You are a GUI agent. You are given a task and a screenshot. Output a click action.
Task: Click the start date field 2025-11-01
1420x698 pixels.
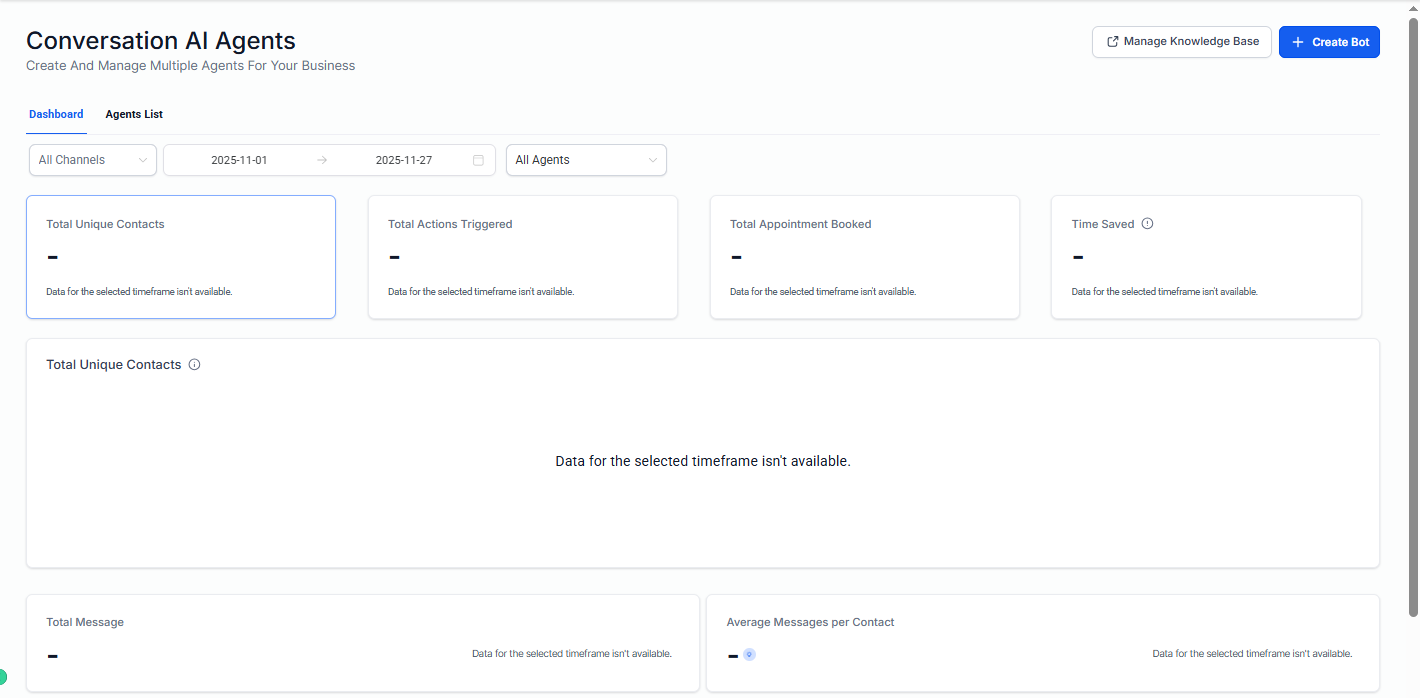click(x=239, y=160)
